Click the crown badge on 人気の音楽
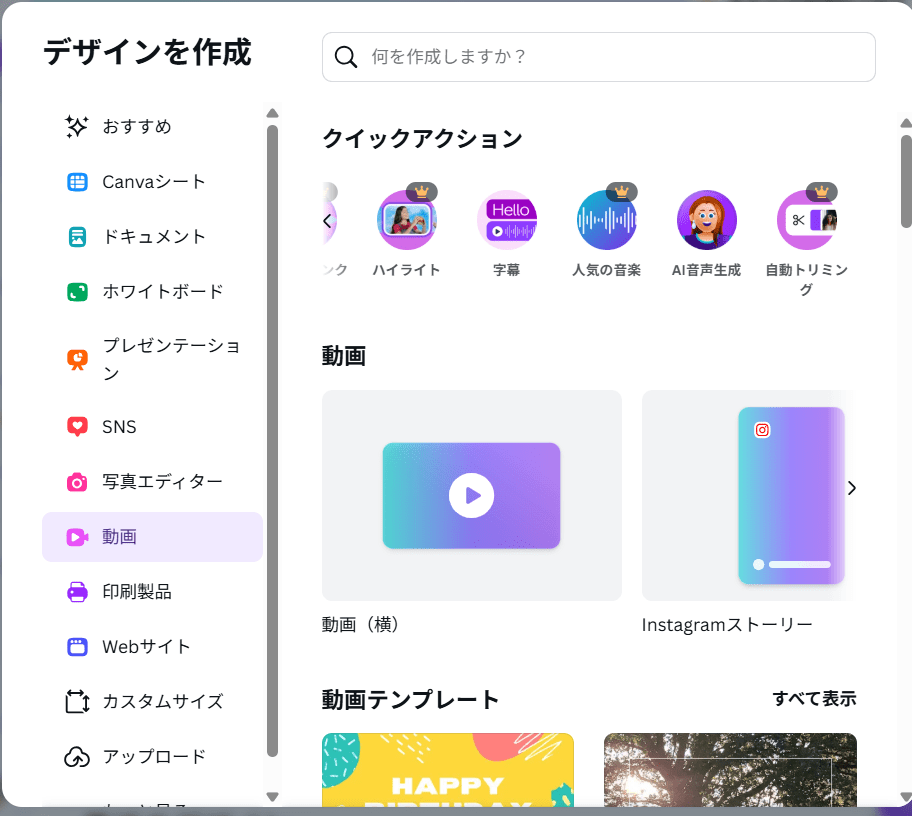Viewport: 912px width, 816px height. click(622, 191)
